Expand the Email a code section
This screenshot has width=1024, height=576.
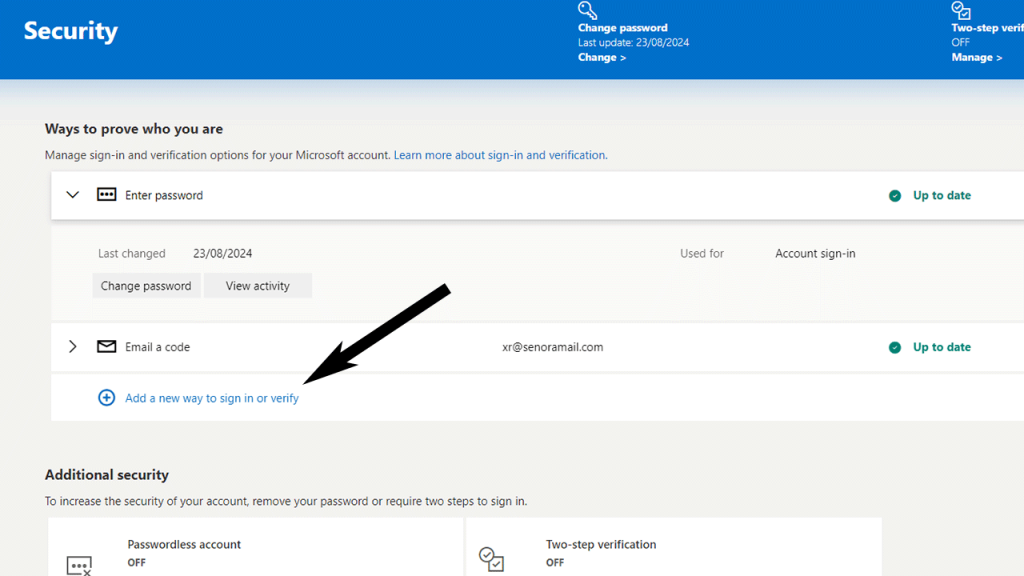click(72, 347)
